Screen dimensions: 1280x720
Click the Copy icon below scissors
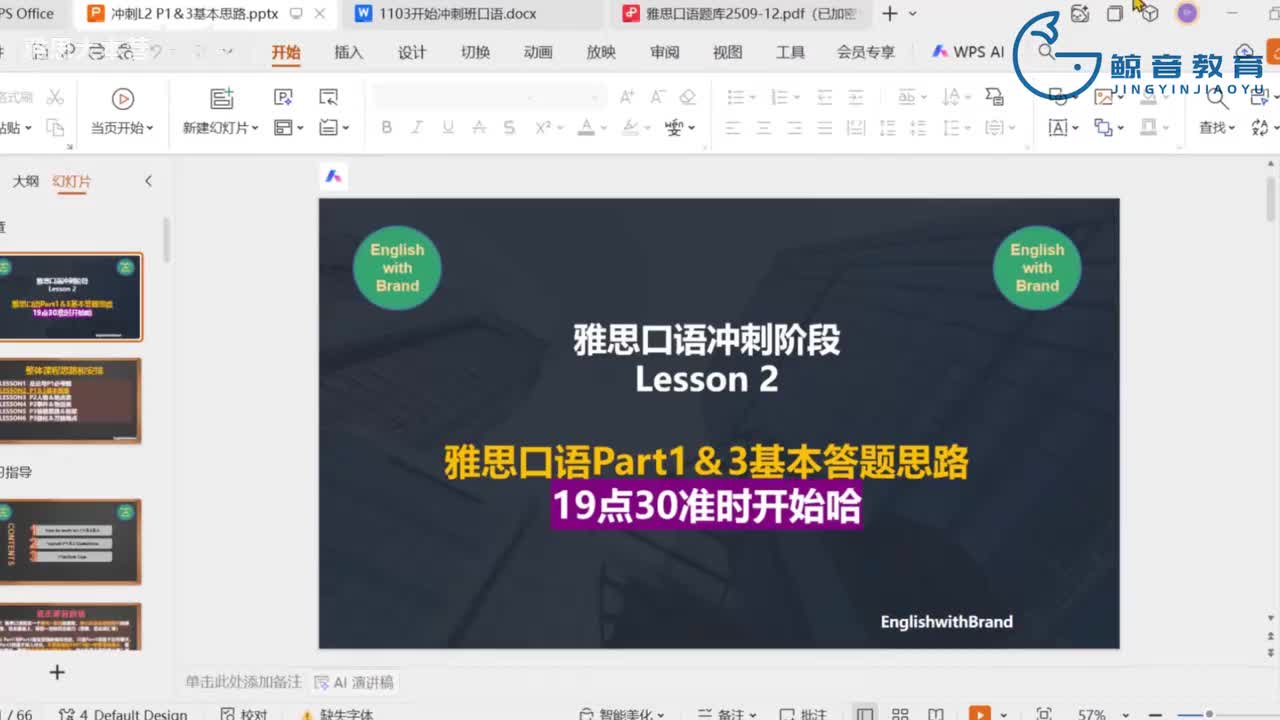(55, 128)
